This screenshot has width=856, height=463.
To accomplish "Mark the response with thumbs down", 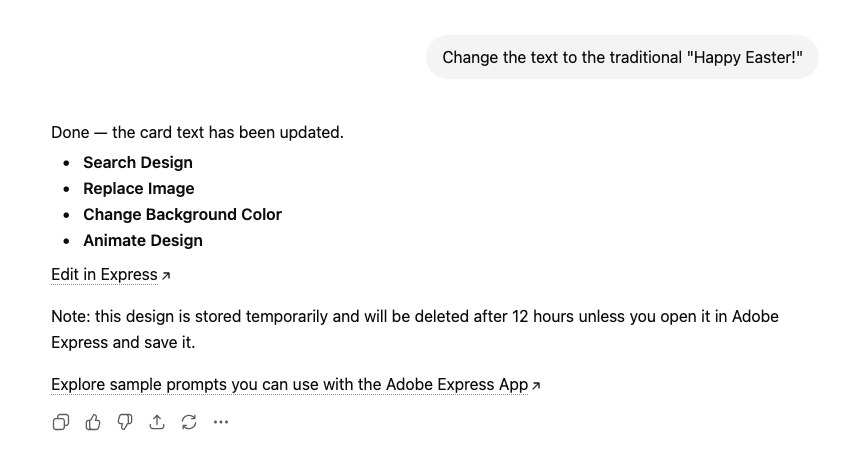I will tap(125, 422).
